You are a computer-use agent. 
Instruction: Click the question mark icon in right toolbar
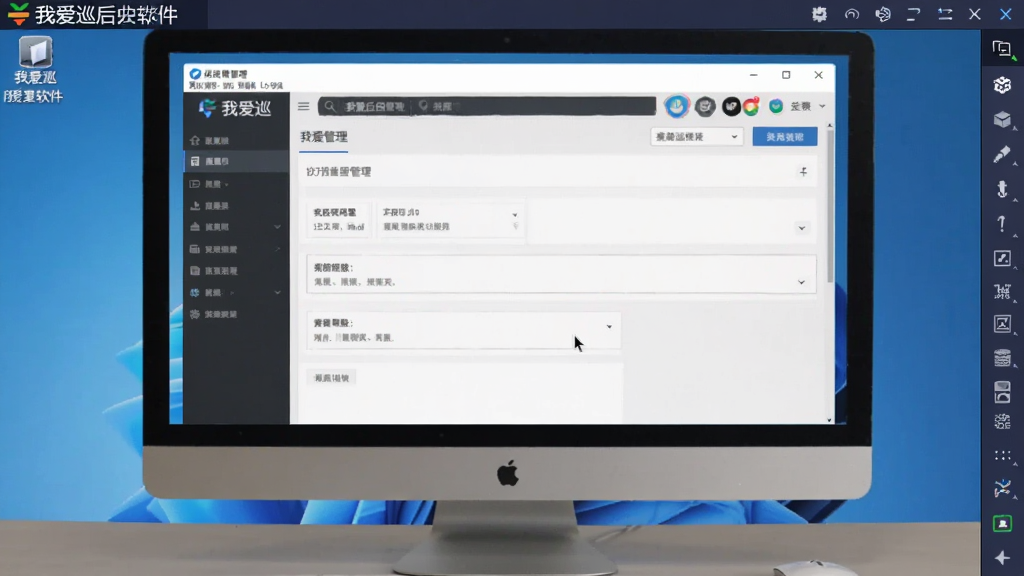(1002, 223)
